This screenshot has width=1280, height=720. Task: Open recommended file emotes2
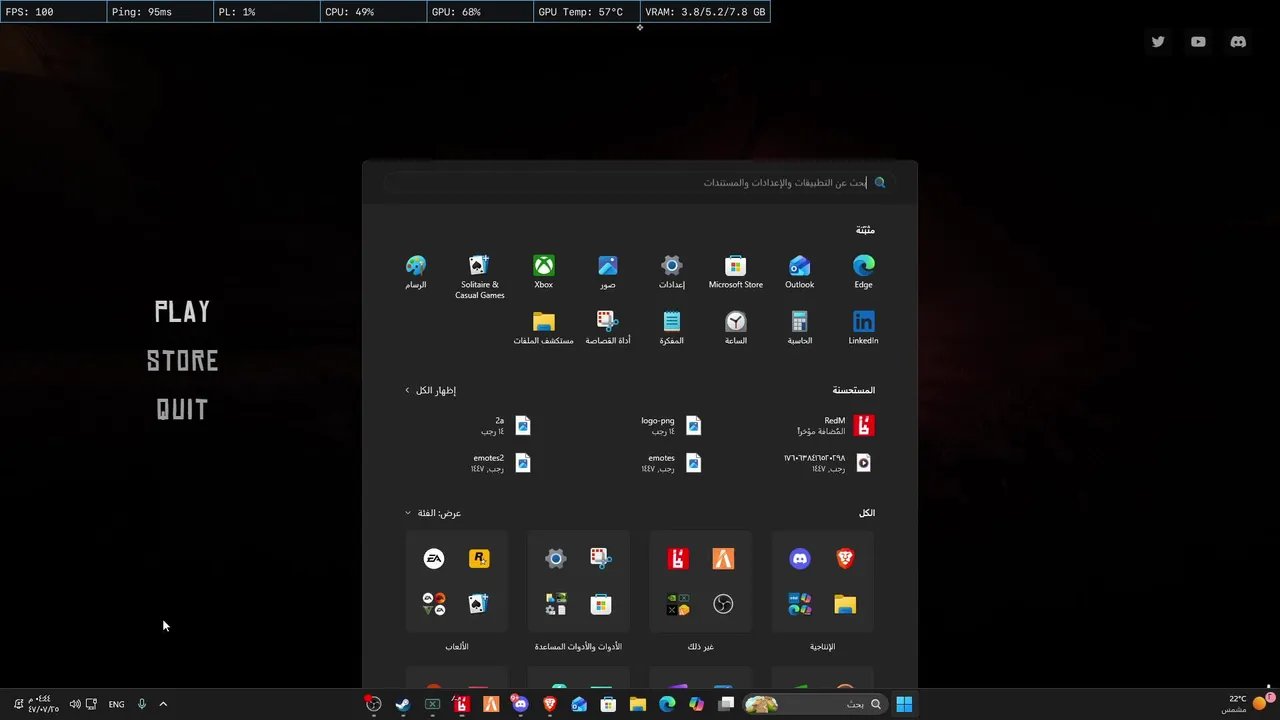coord(501,463)
